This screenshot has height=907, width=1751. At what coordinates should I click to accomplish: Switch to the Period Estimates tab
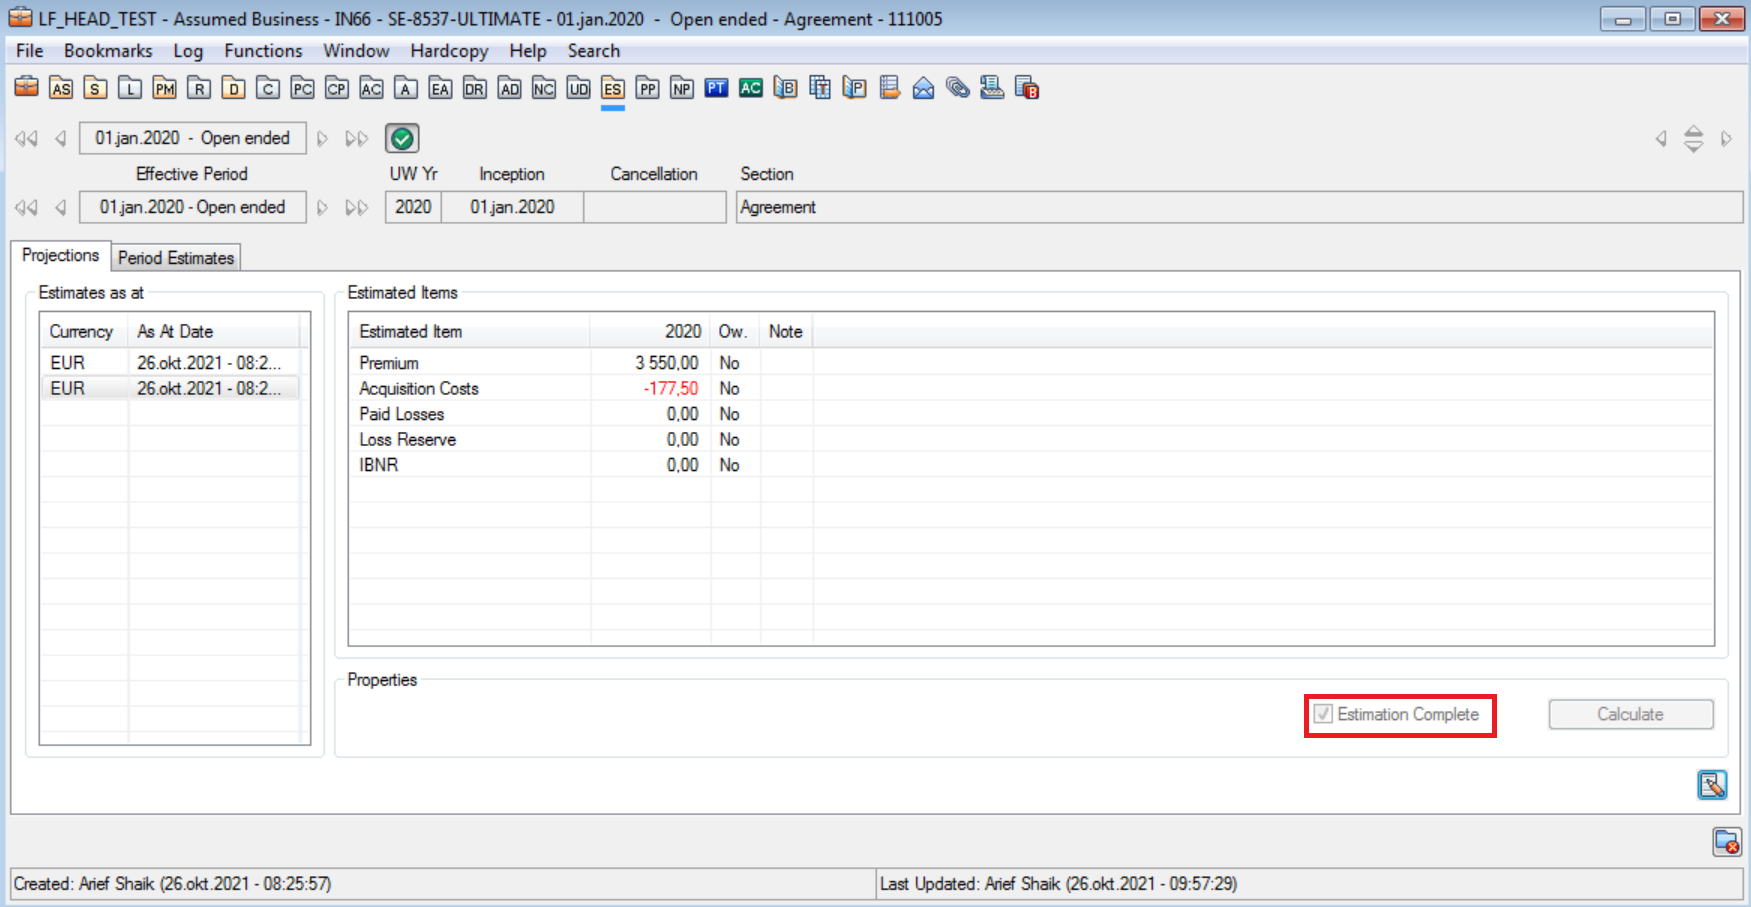pos(176,258)
